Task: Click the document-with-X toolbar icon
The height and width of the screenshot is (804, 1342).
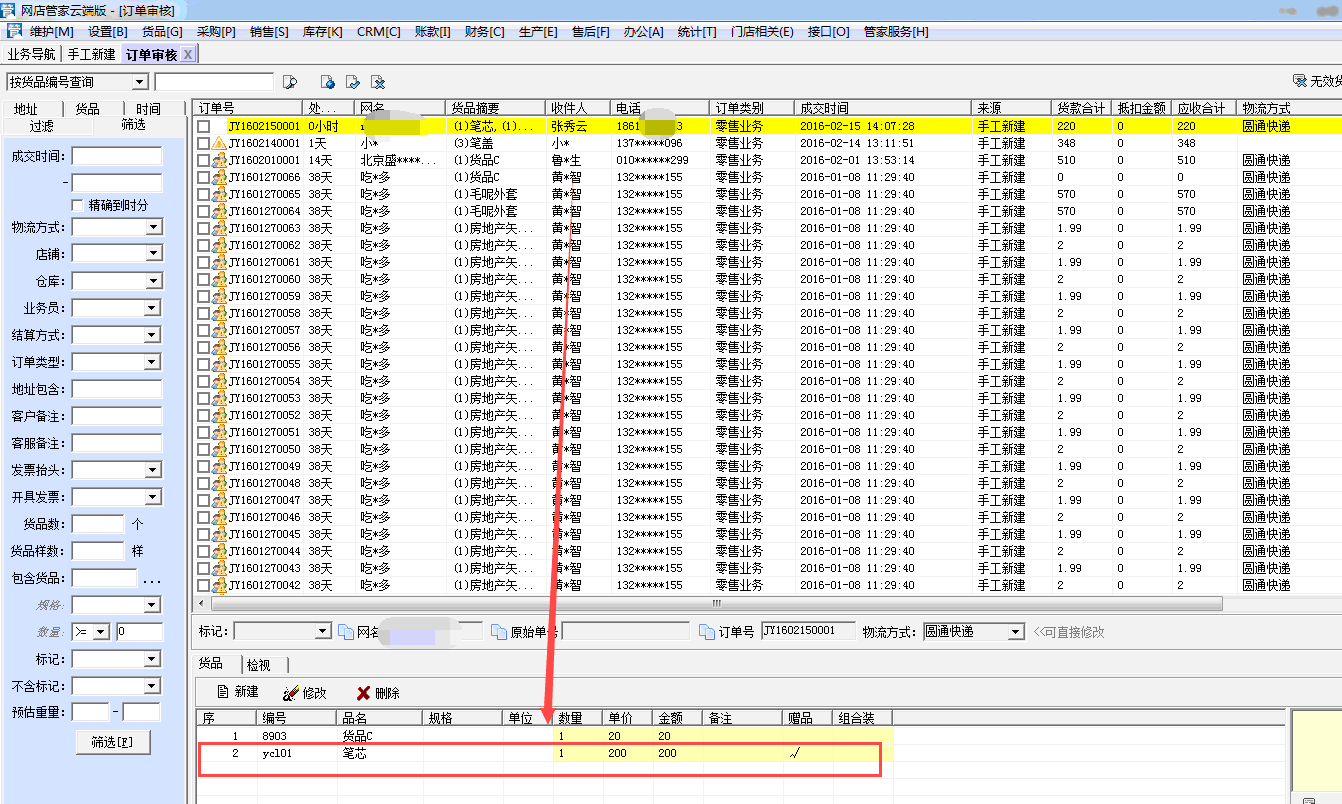Action: 378,82
